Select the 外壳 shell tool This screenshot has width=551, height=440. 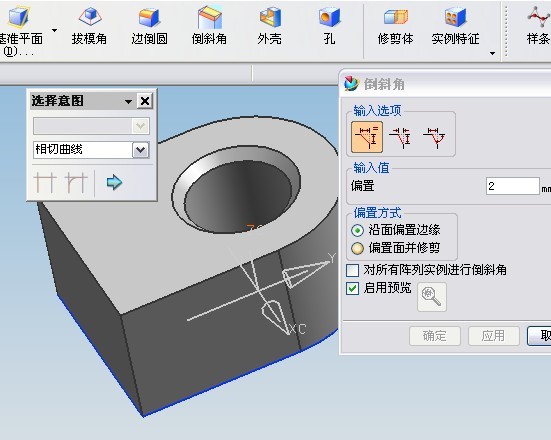tap(270, 27)
